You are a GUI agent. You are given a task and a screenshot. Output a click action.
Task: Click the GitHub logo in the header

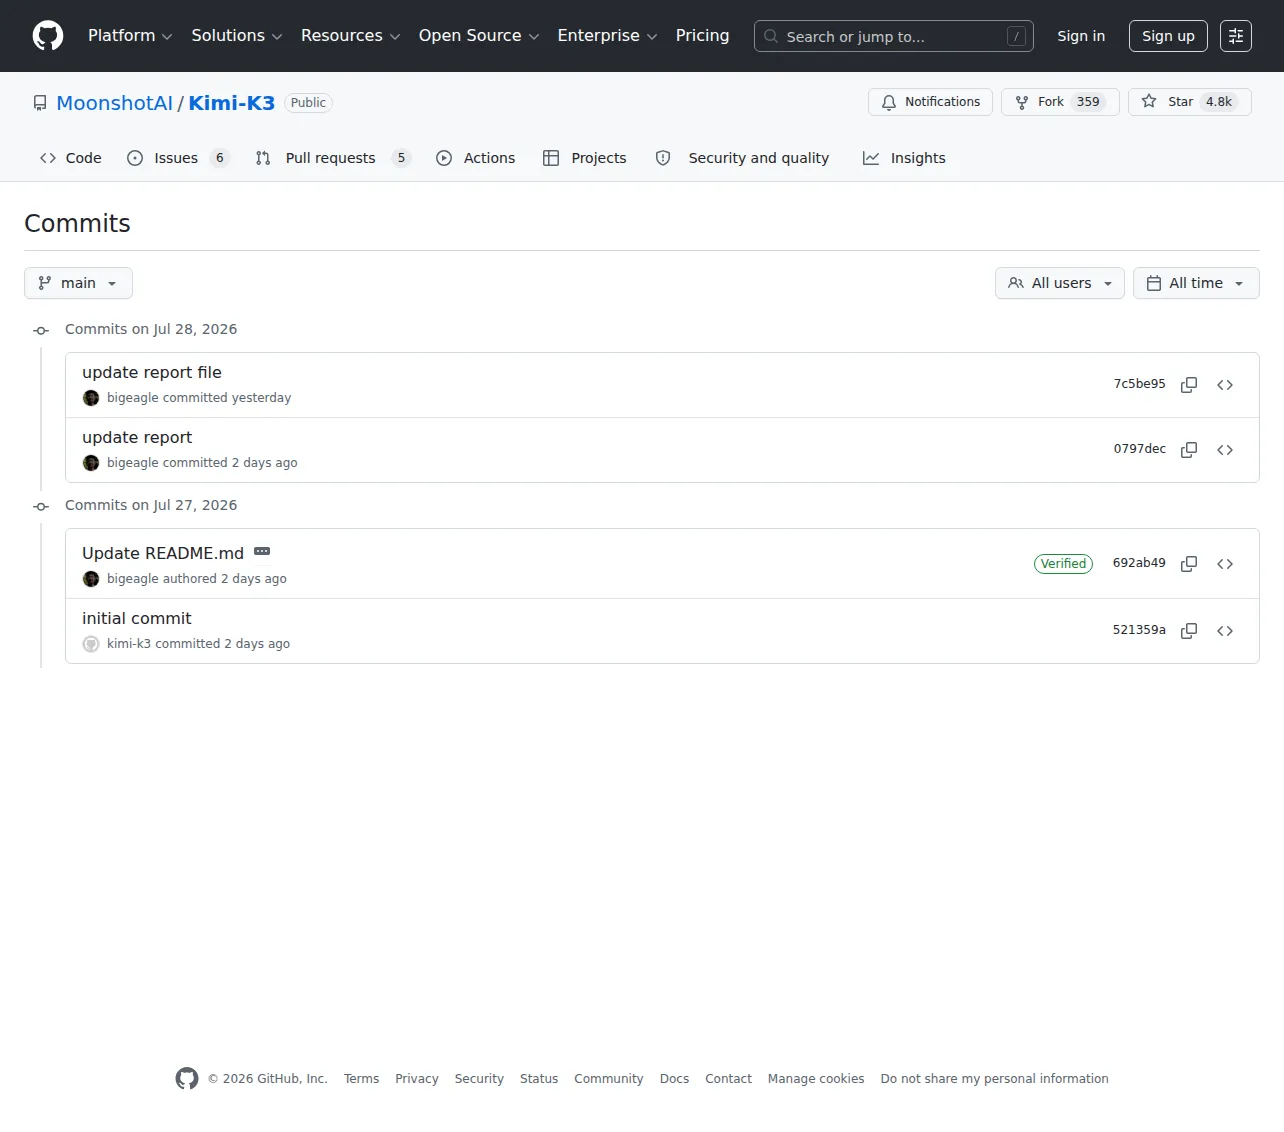pyautogui.click(x=48, y=36)
